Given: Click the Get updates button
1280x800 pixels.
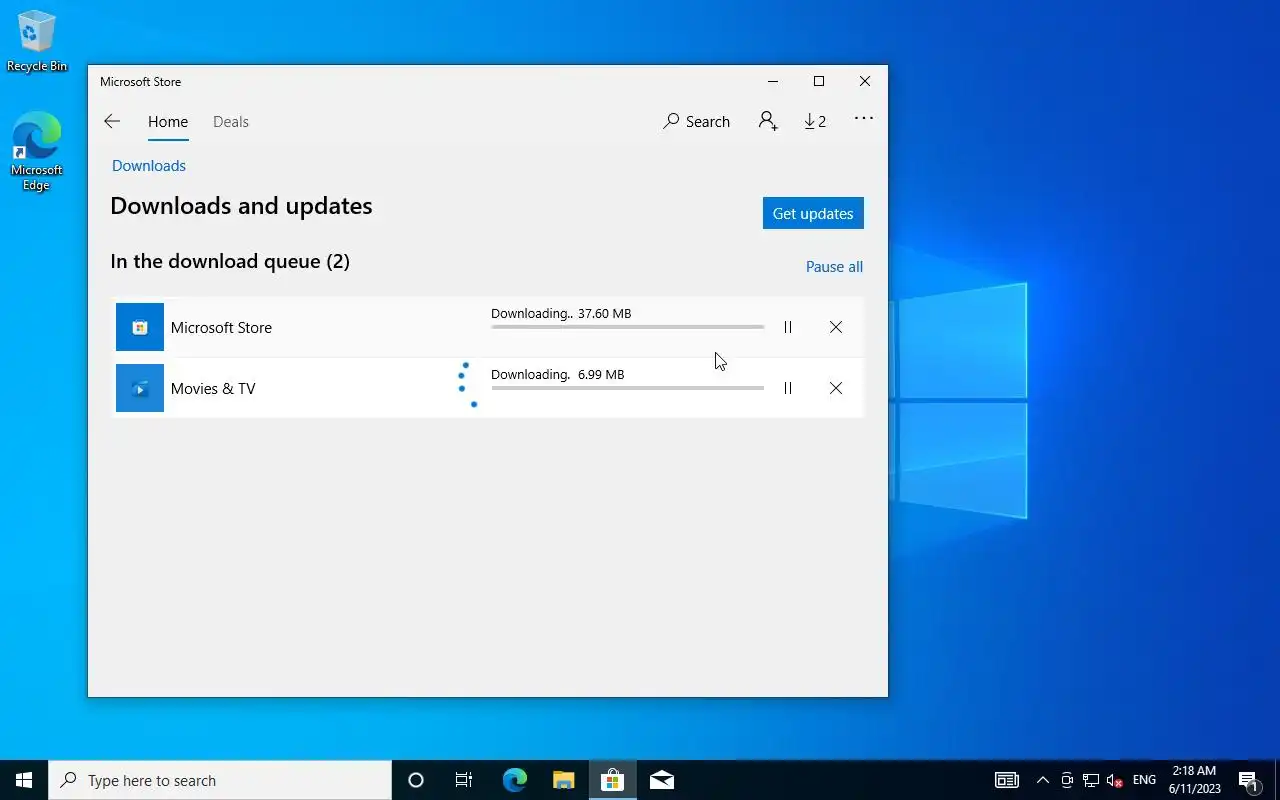Looking at the screenshot, I should click(x=813, y=213).
